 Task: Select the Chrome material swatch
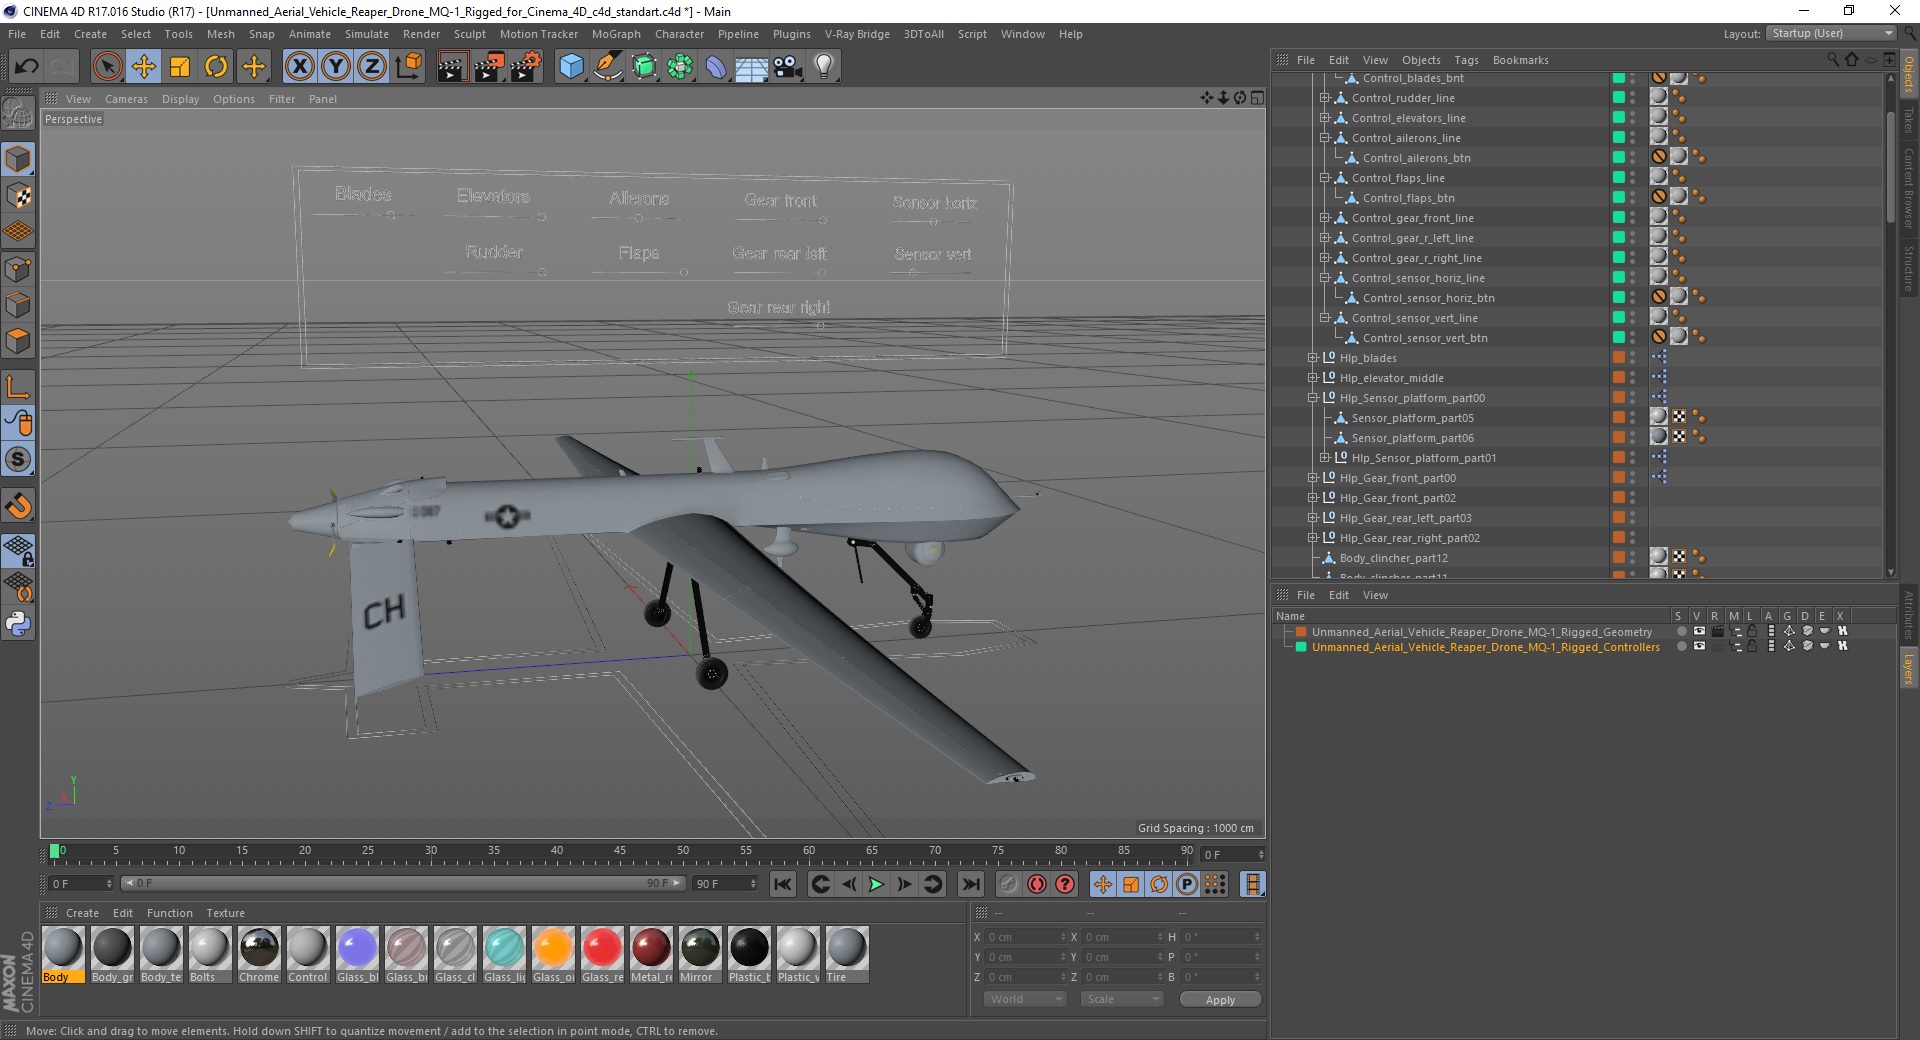pos(259,955)
